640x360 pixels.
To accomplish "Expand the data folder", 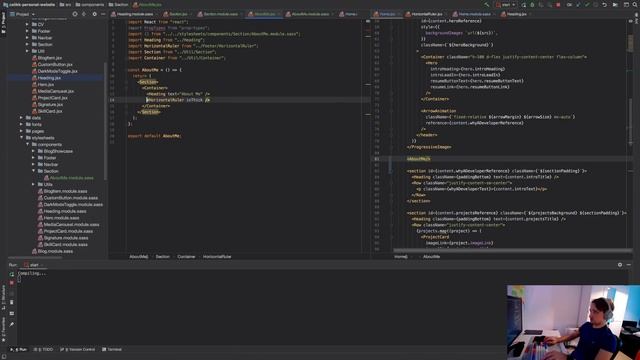I will 21,118.
